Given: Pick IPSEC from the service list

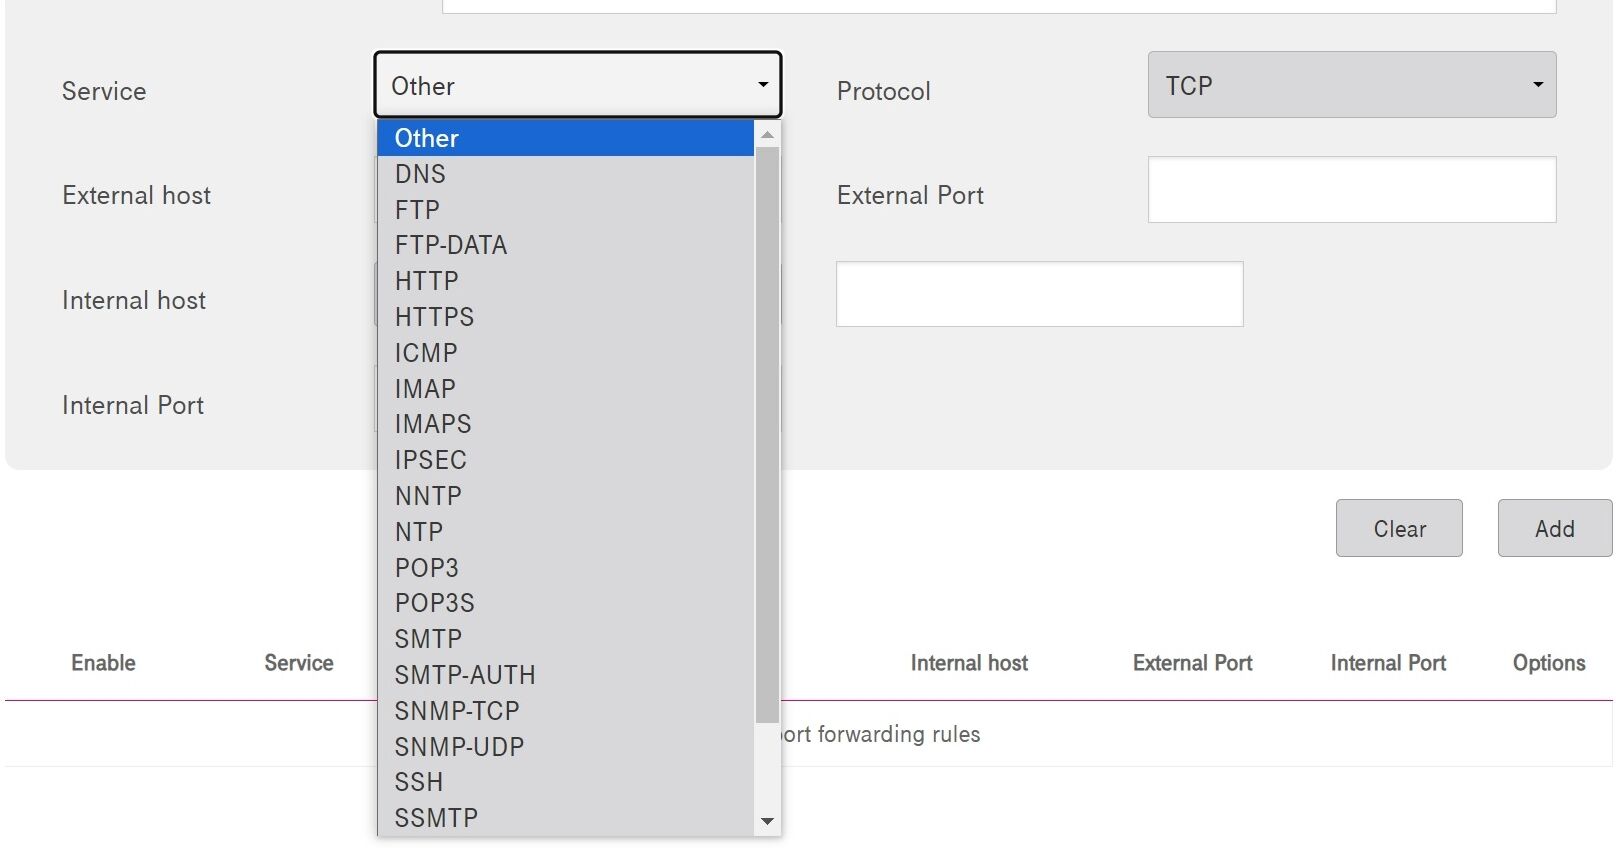Looking at the screenshot, I should 430,460.
